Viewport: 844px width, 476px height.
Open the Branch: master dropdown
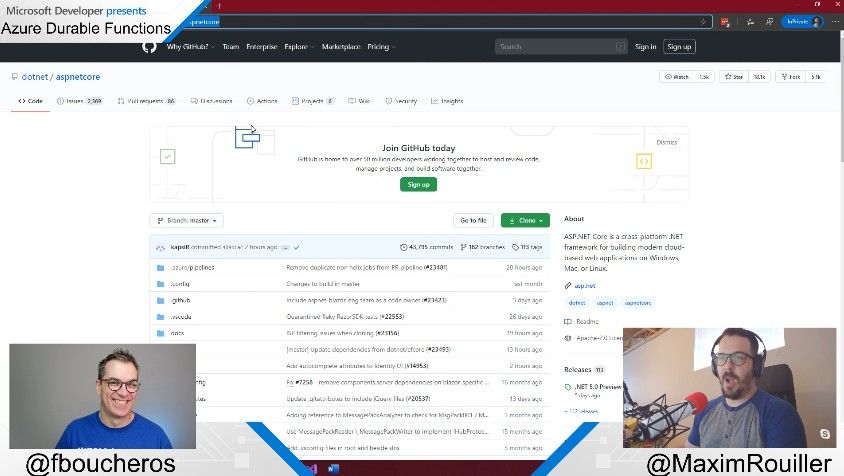click(x=186, y=220)
